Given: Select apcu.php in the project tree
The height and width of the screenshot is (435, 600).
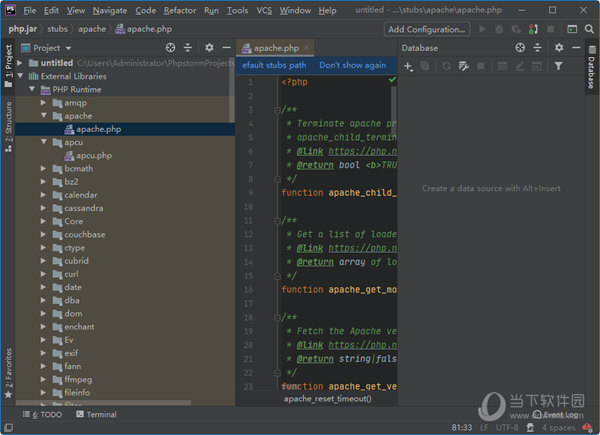Looking at the screenshot, I should click(94, 155).
